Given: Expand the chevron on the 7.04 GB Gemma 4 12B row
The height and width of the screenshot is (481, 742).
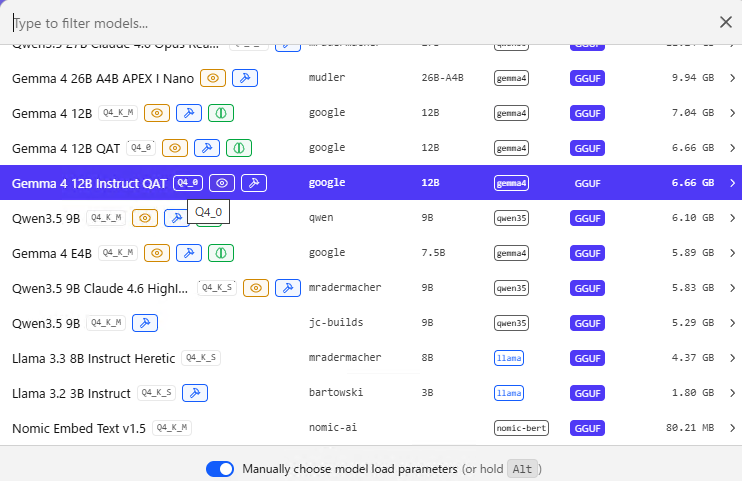Looking at the screenshot, I should pyautogui.click(x=732, y=113).
